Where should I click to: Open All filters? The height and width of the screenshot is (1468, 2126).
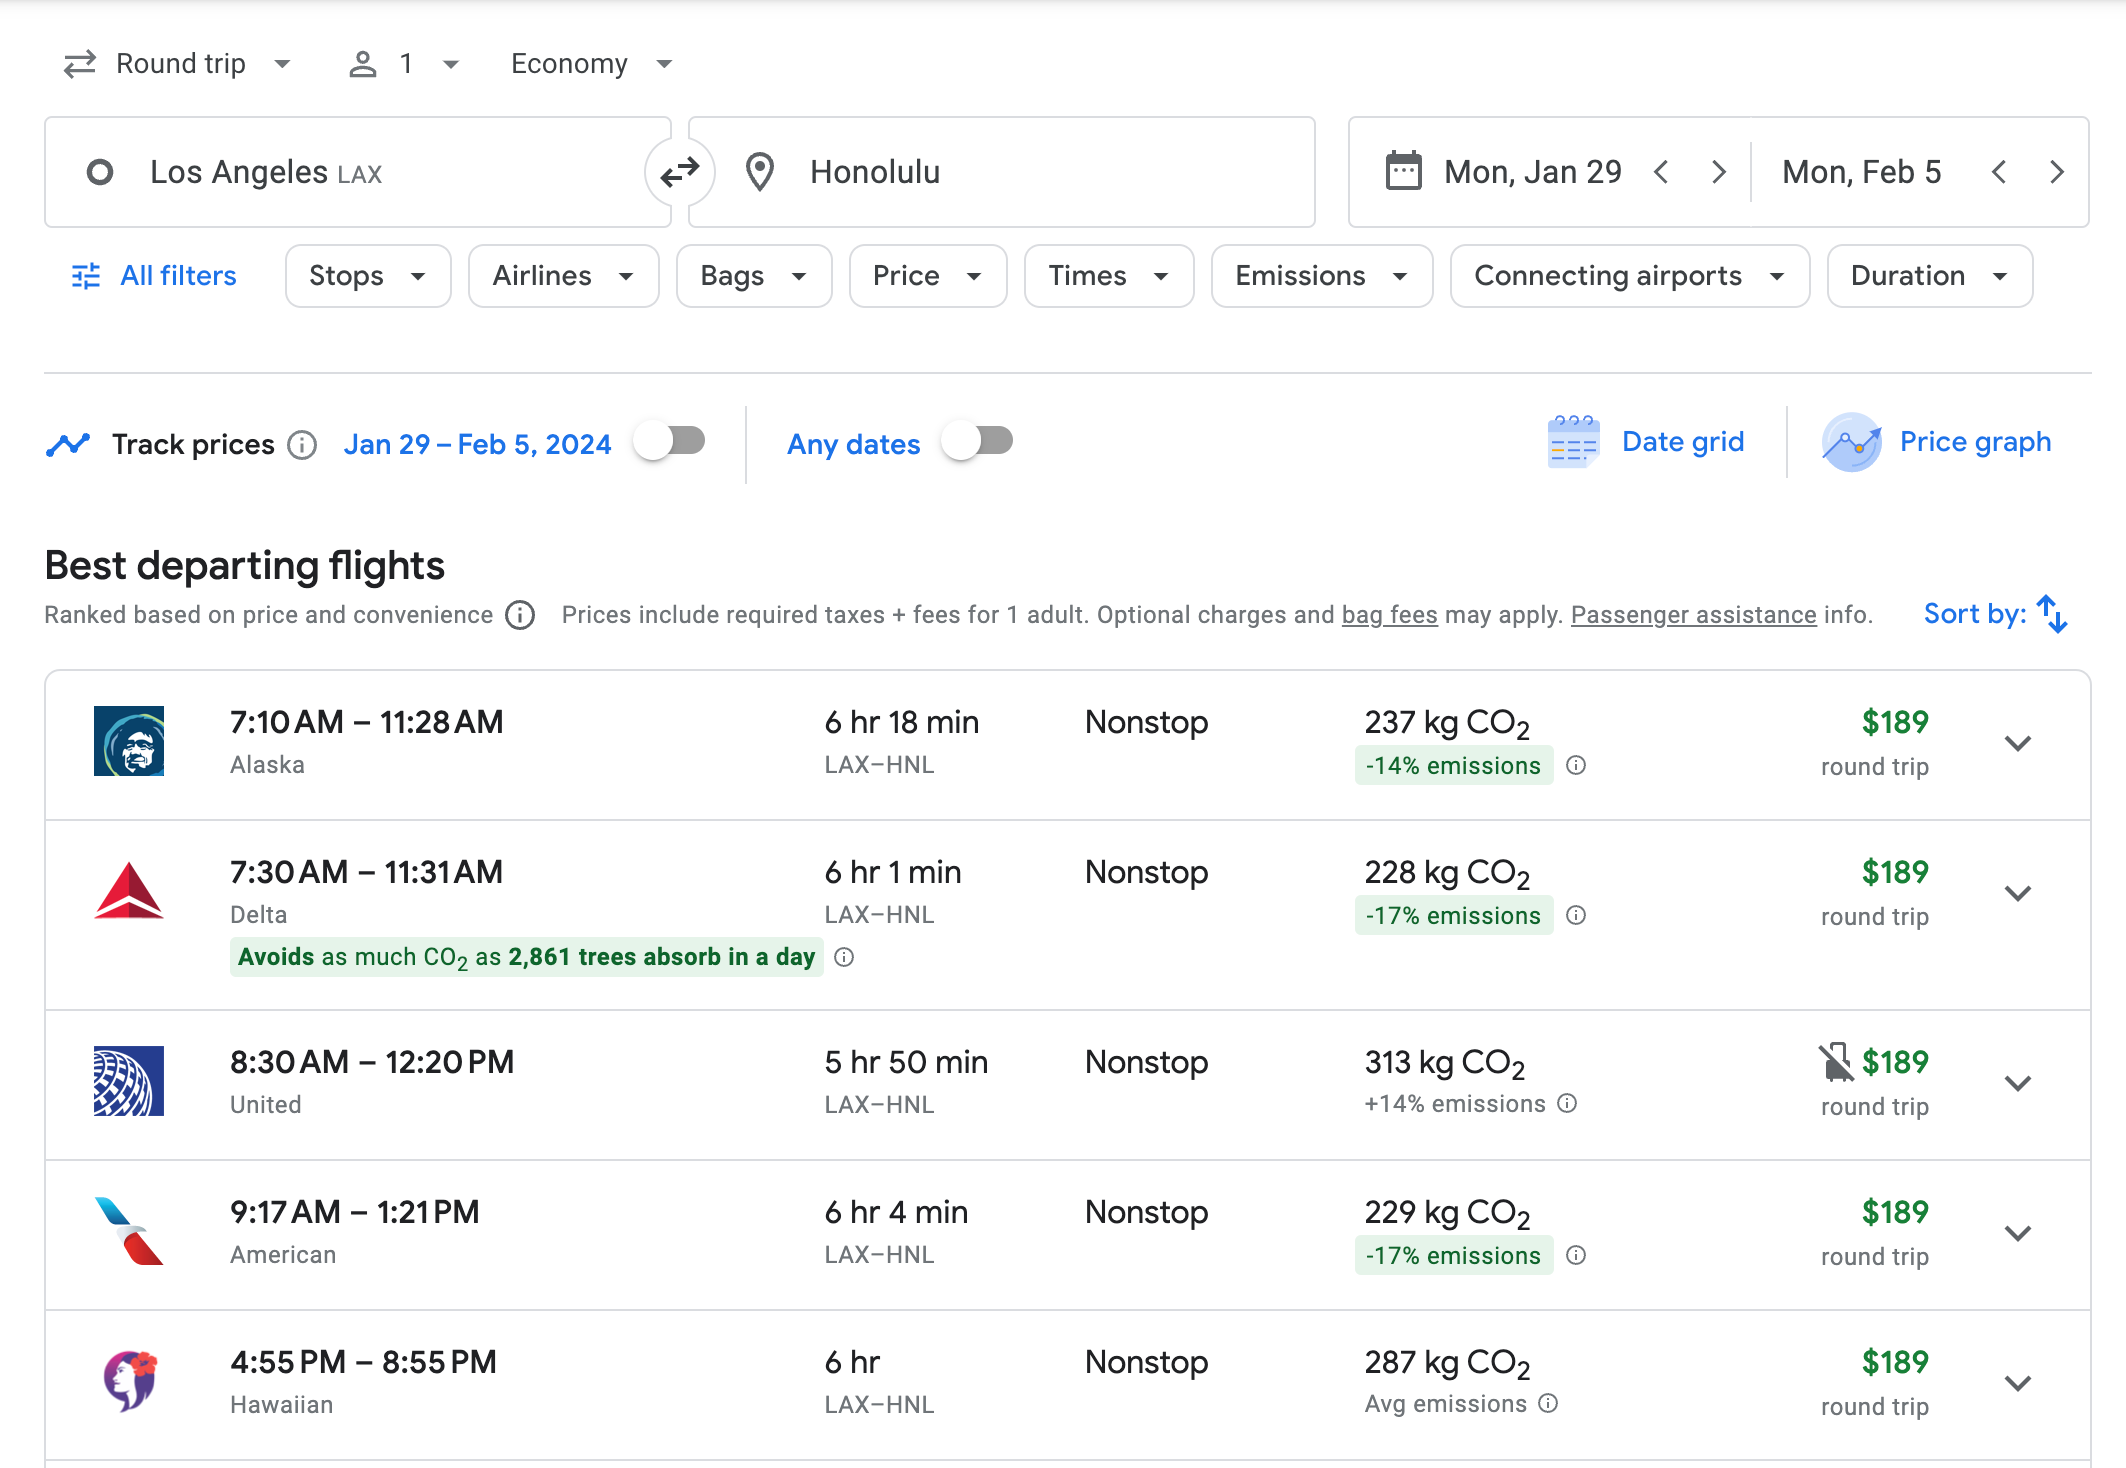coord(155,276)
